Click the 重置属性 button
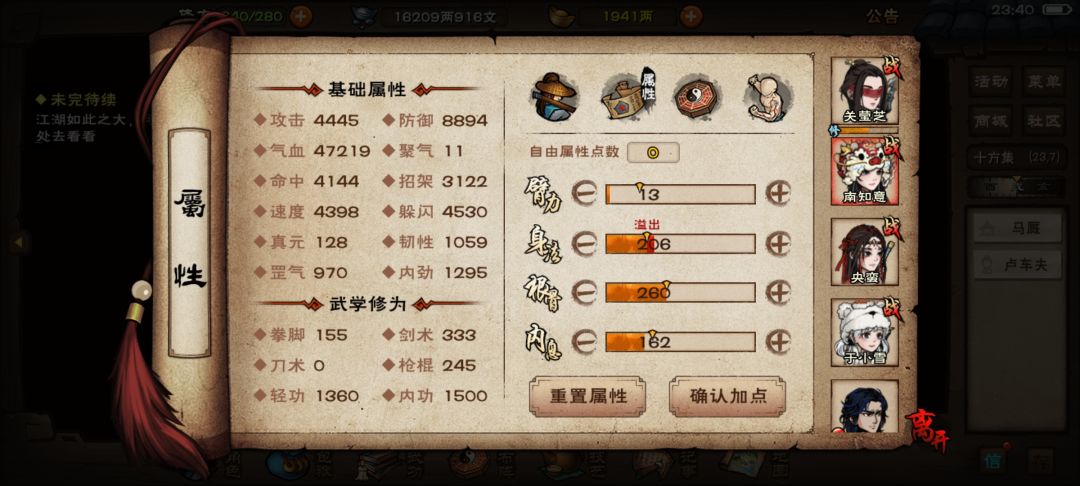Viewport: 1080px width, 486px height. tap(588, 397)
